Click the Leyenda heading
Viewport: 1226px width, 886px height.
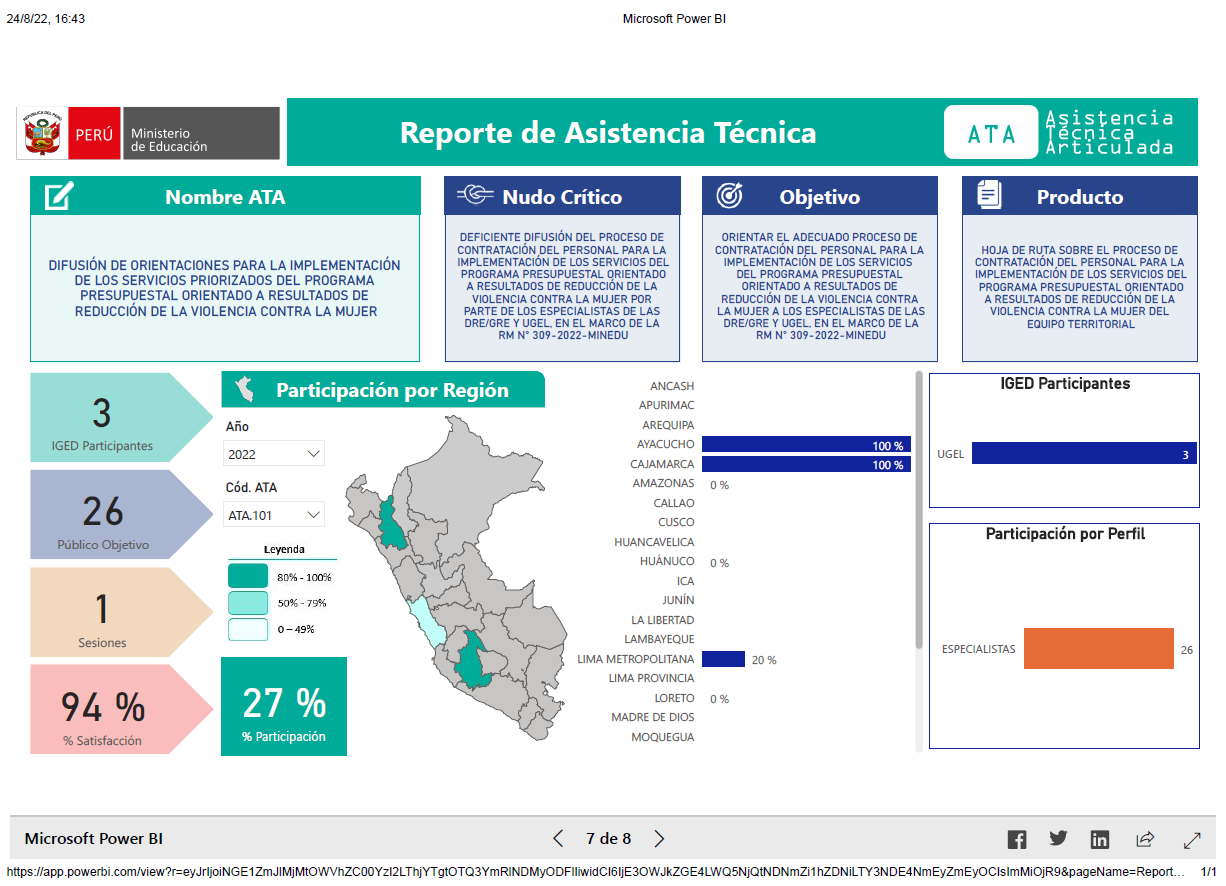(x=284, y=549)
